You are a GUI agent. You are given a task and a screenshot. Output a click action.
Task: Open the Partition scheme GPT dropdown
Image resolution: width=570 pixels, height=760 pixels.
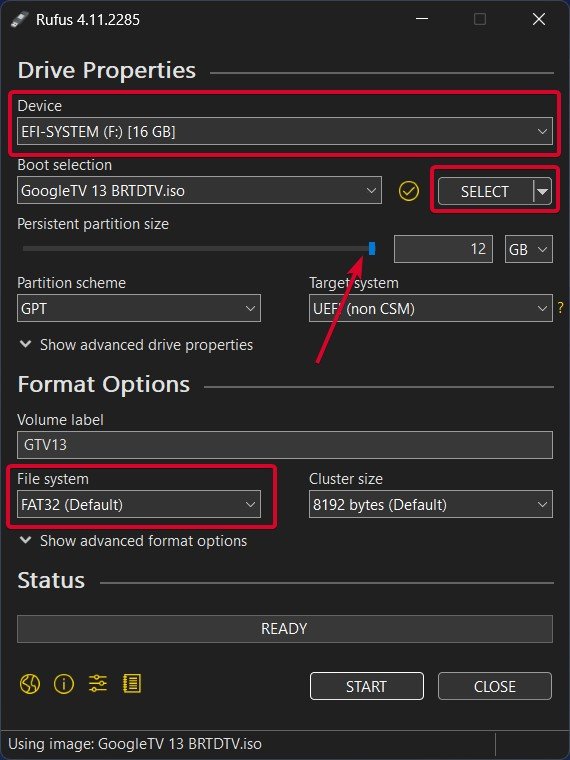click(x=139, y=308)
